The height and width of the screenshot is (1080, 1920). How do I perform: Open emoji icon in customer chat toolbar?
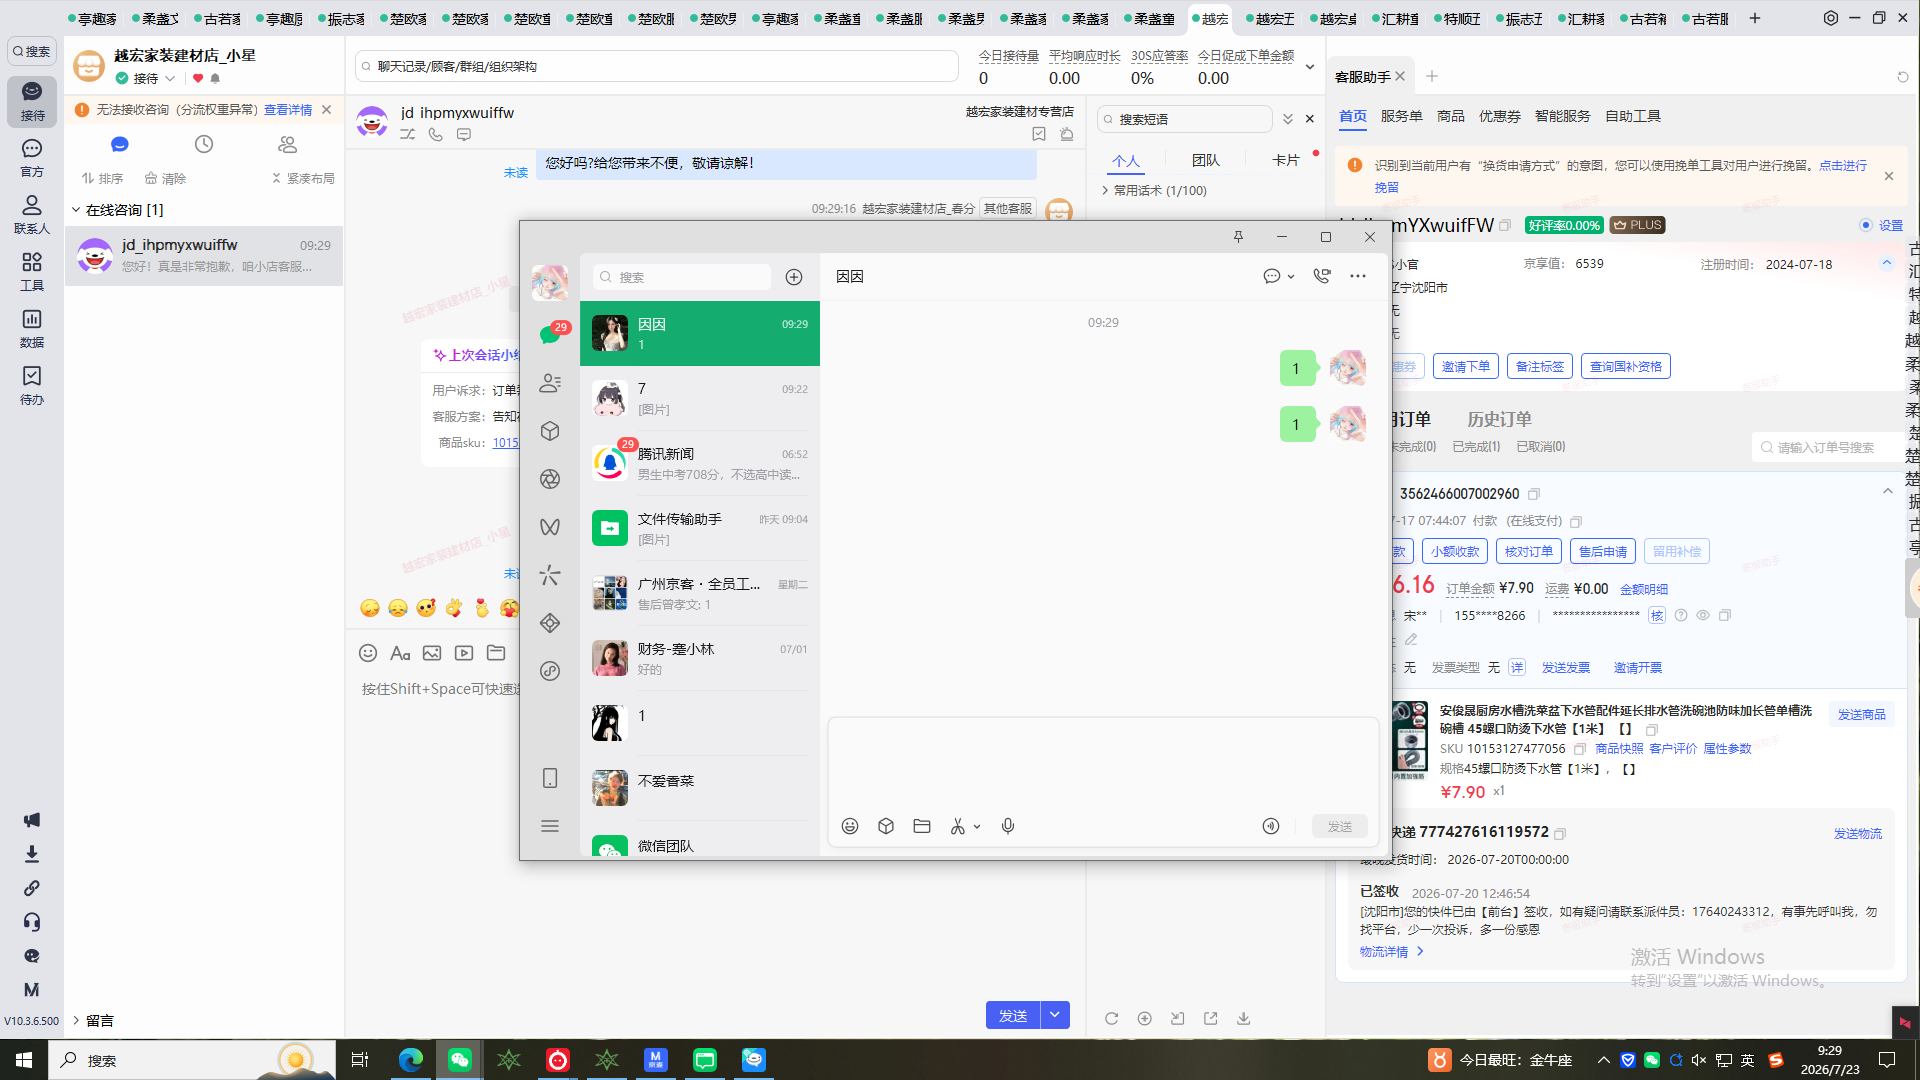(x=368, y=653)
